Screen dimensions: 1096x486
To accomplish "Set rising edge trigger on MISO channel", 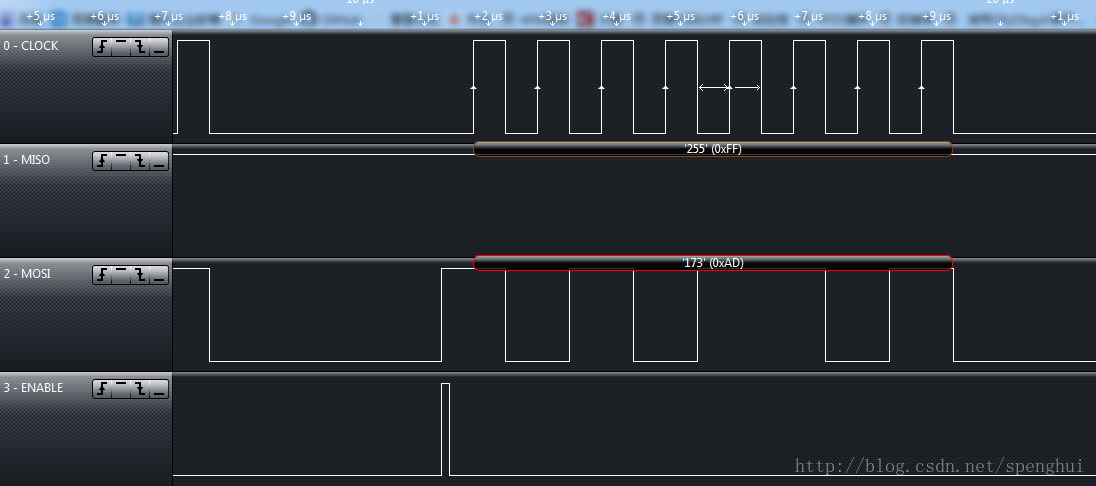I will click(103, 161).
